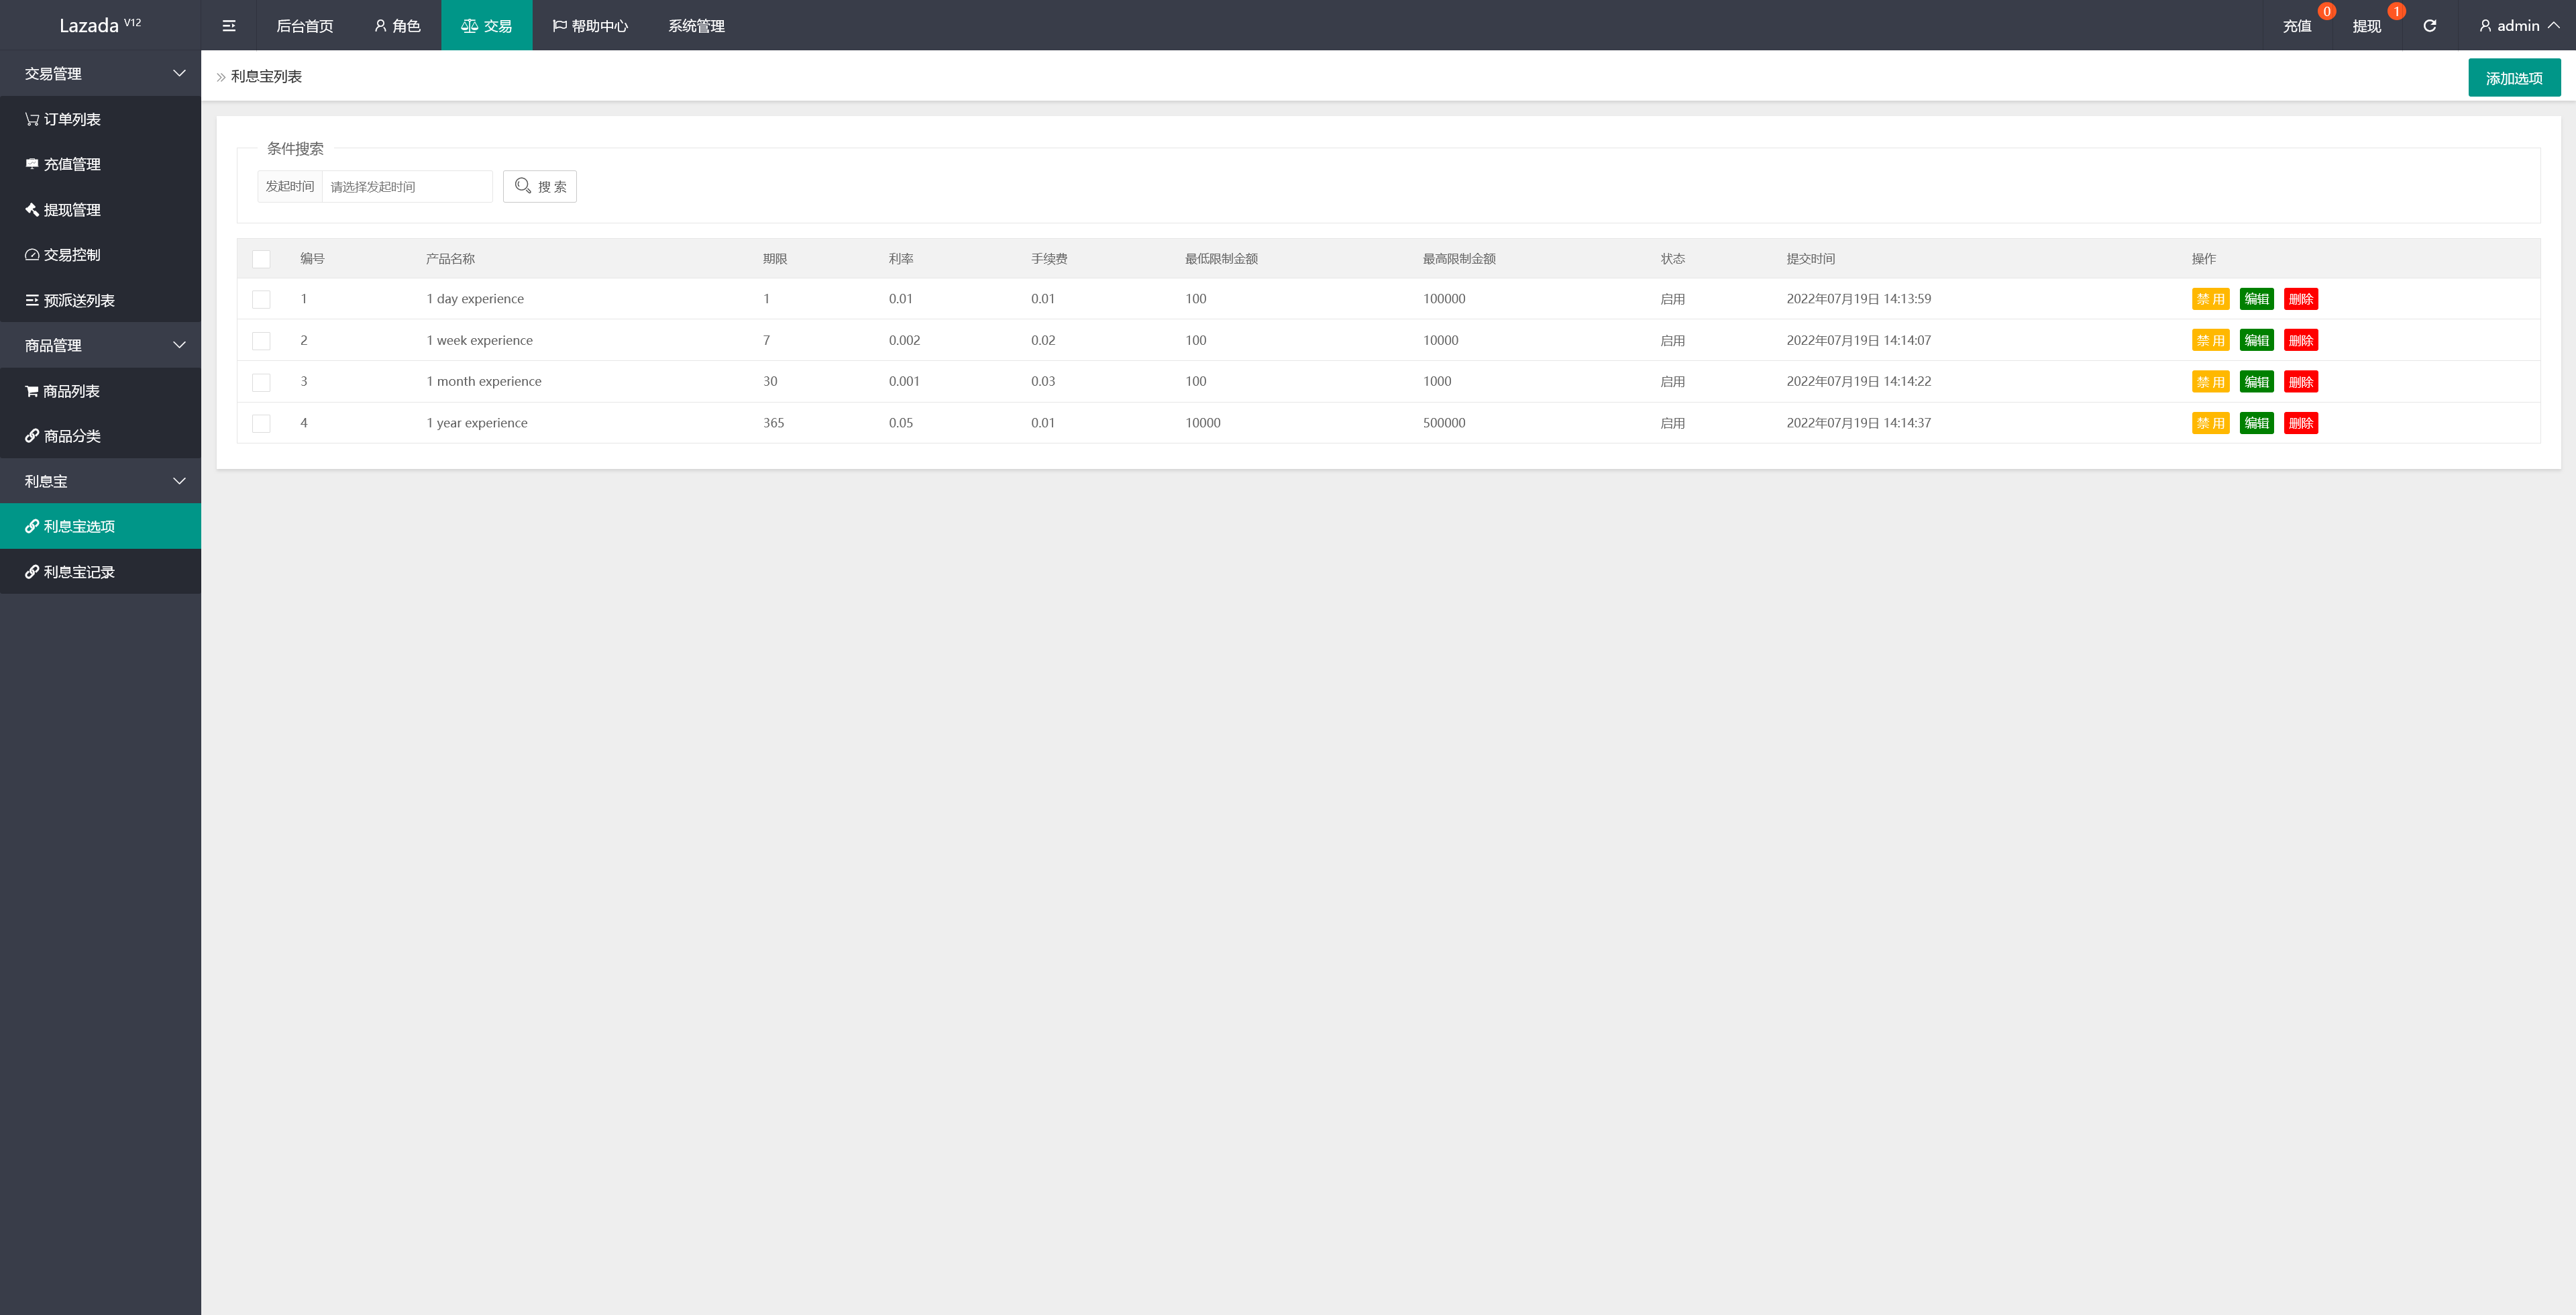Expand the admin user dropdown
The width and height of the screenshot is (2576, 1315).
2518,26
